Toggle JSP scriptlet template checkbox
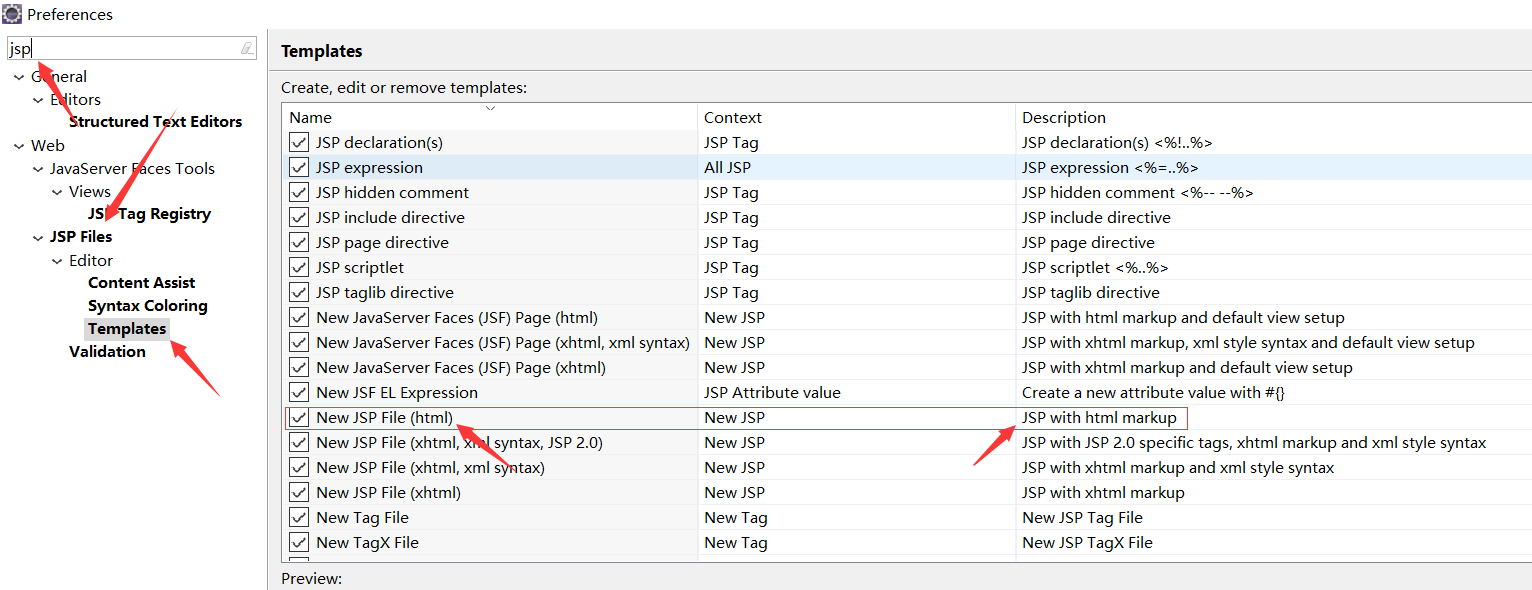Image resolution: width=1532 pixels, height=590 pixels. [x=299, y=268]
